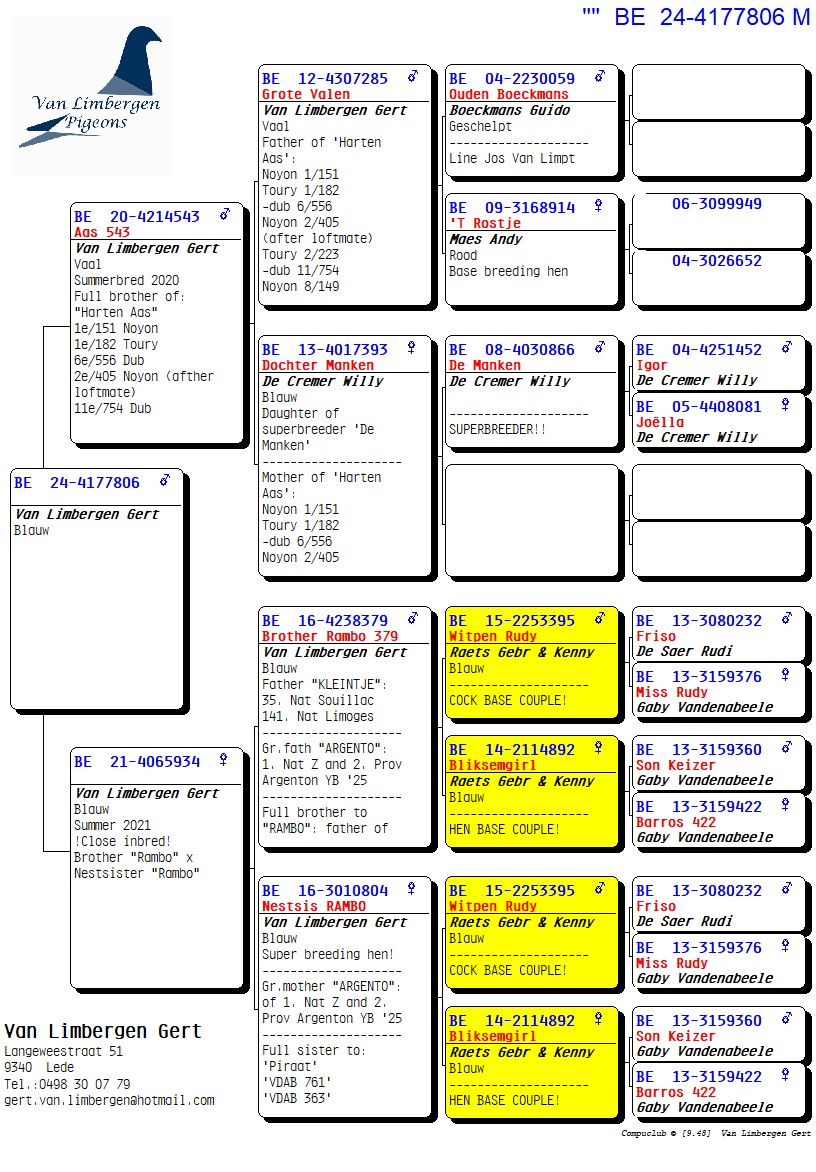The width and height of the screenshot is (816, 1172).
Task: Open the gert.van.limbergen@hotmail.com email address
Action: point(109,1100)
